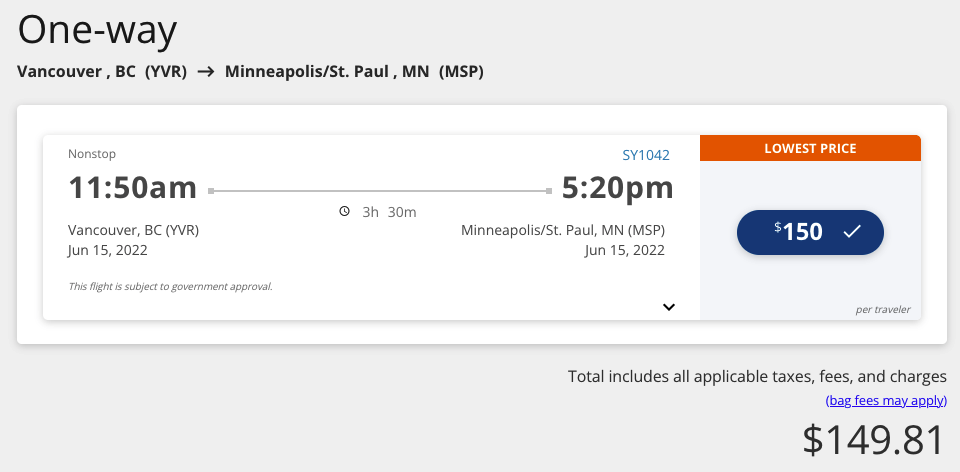Click the LOWEST PRICE orange banner

tap(810, 148)
